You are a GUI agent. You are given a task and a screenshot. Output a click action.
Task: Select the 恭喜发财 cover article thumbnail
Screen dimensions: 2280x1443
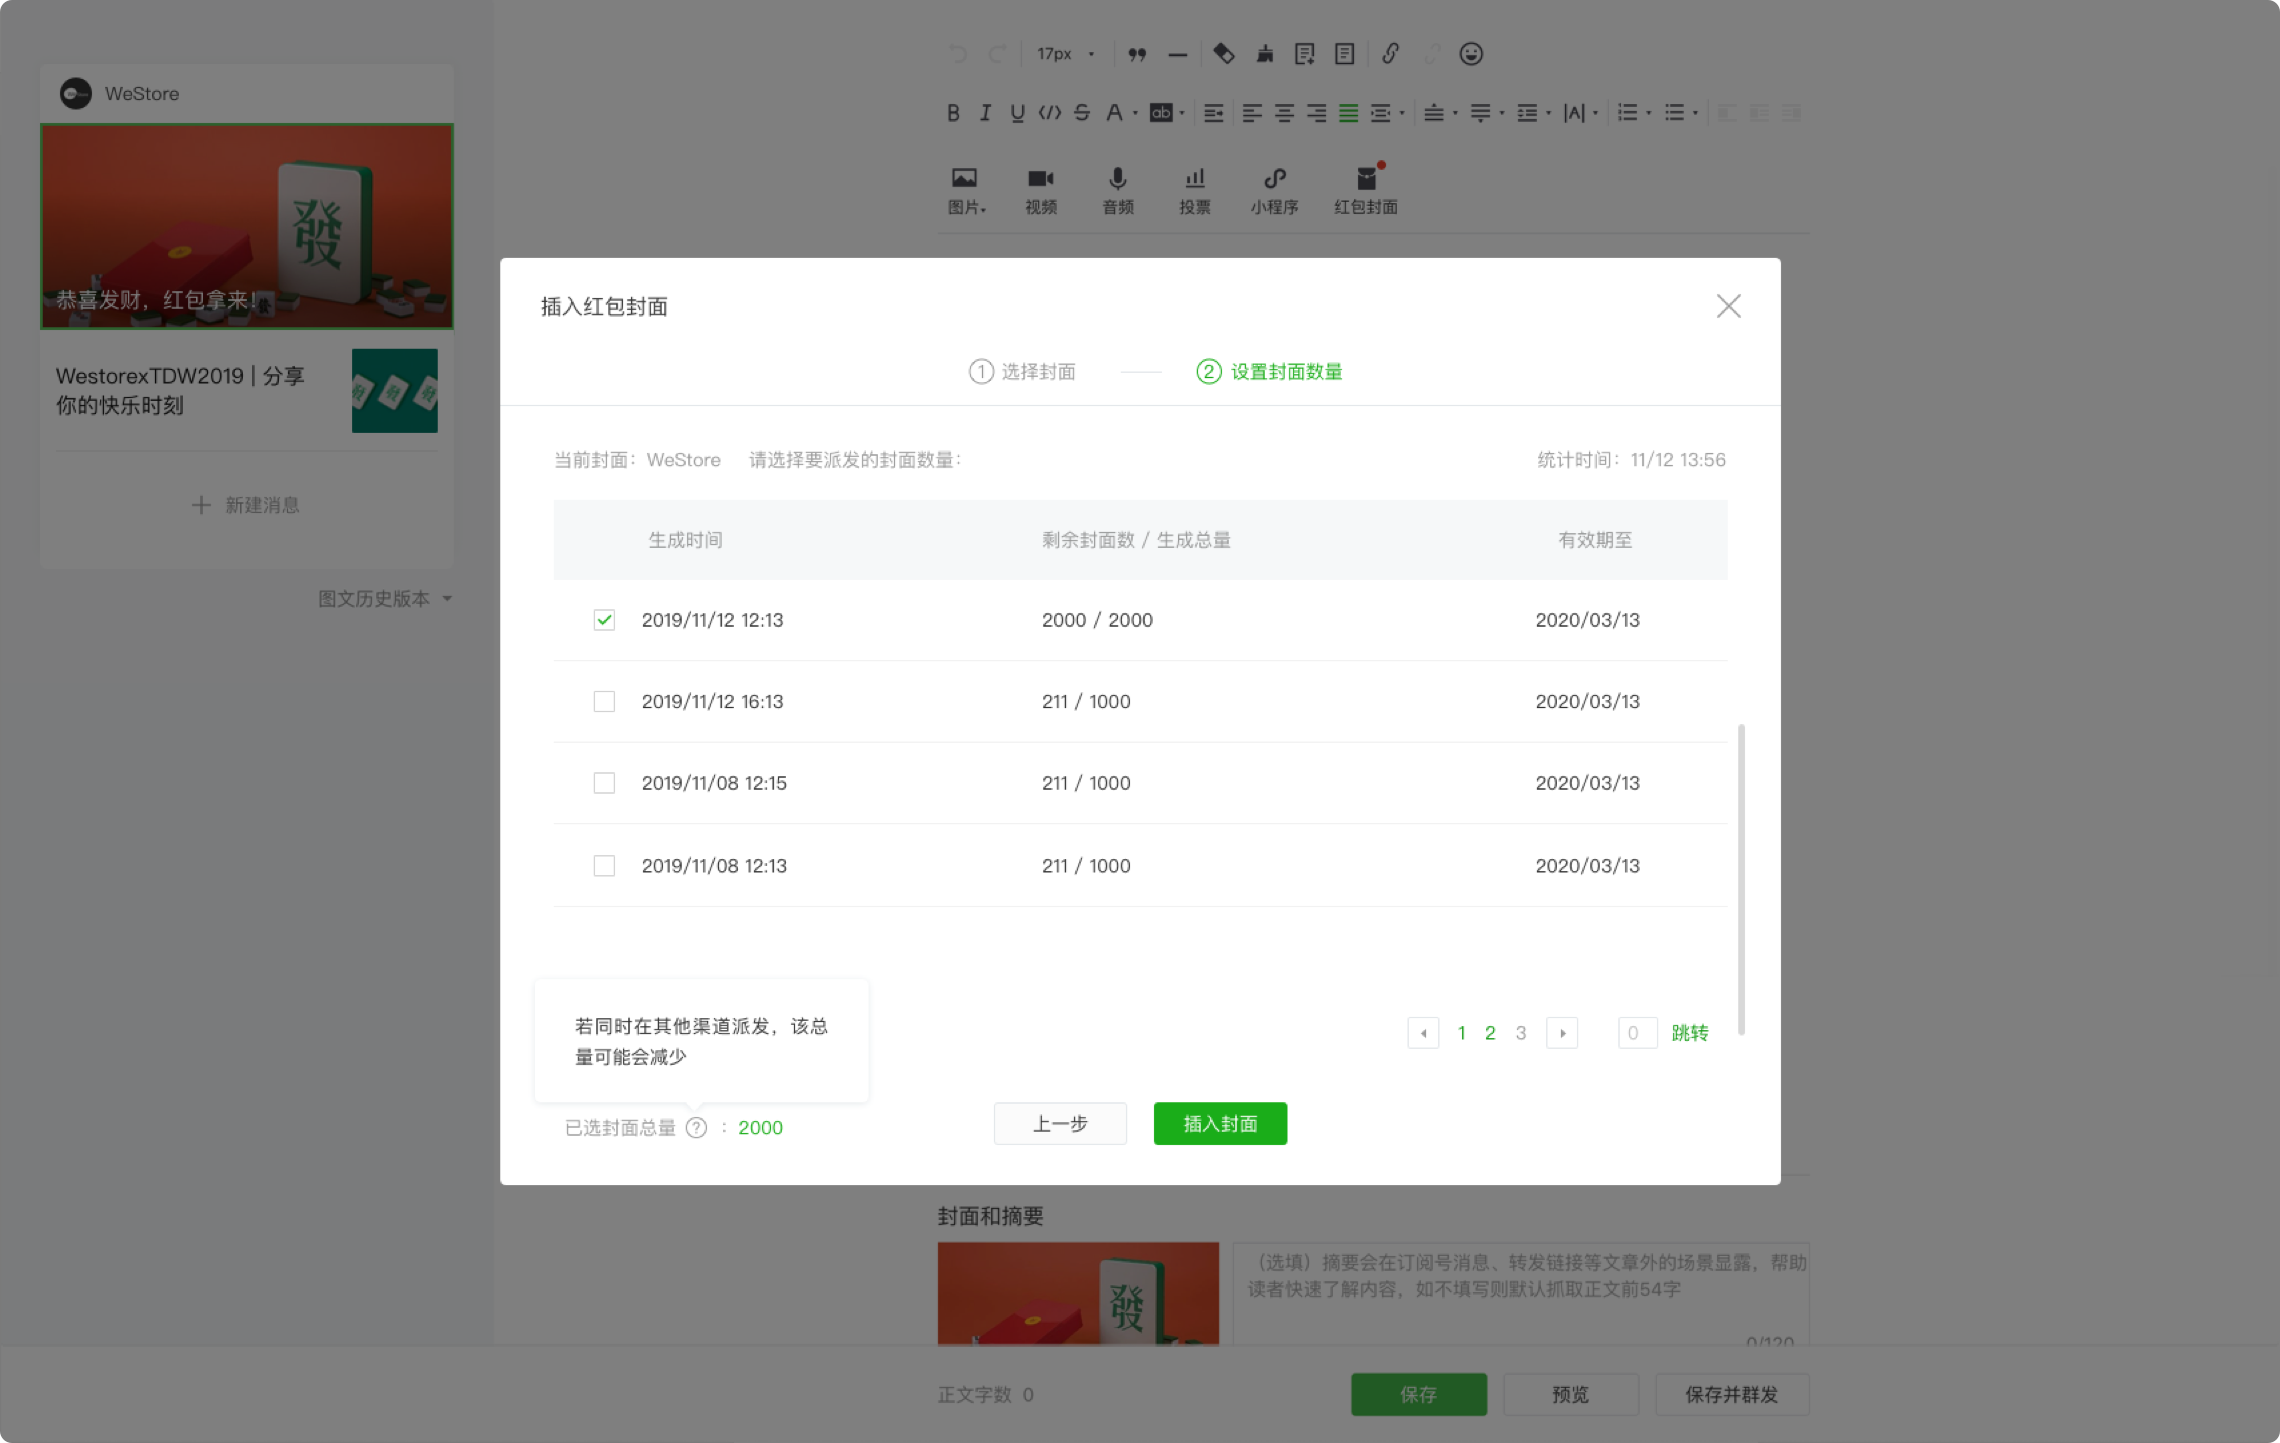pyautogui.click(x=247, y=226)
